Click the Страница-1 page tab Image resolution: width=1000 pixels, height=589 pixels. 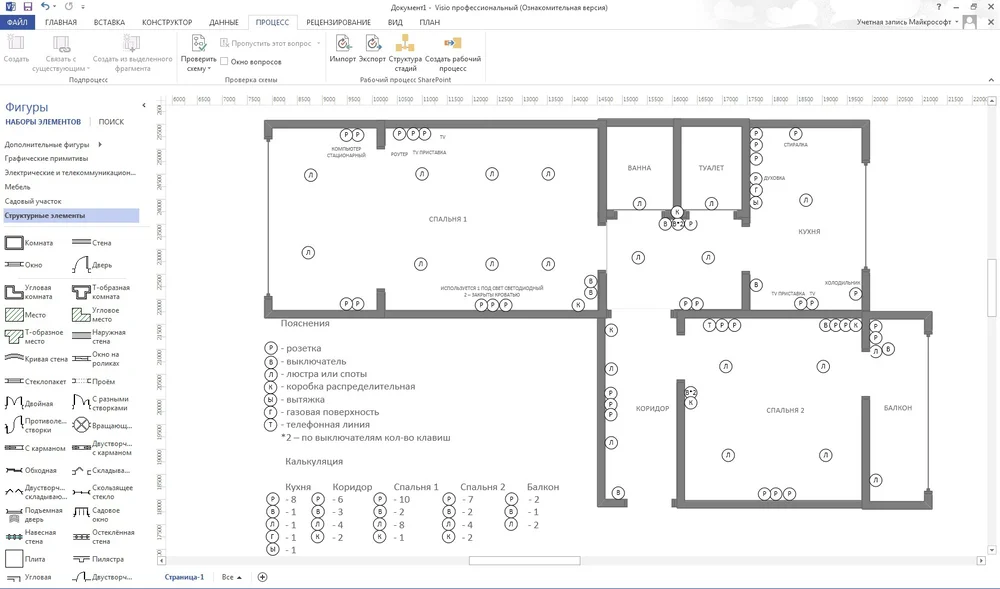coord(184,577)
